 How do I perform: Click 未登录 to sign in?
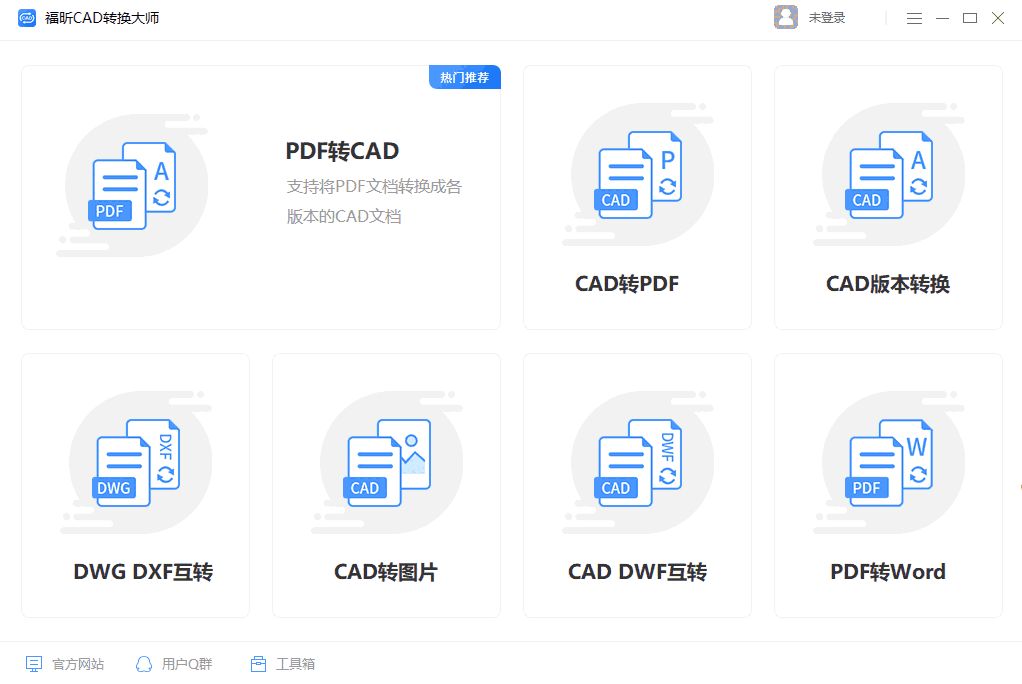(826, 17)
